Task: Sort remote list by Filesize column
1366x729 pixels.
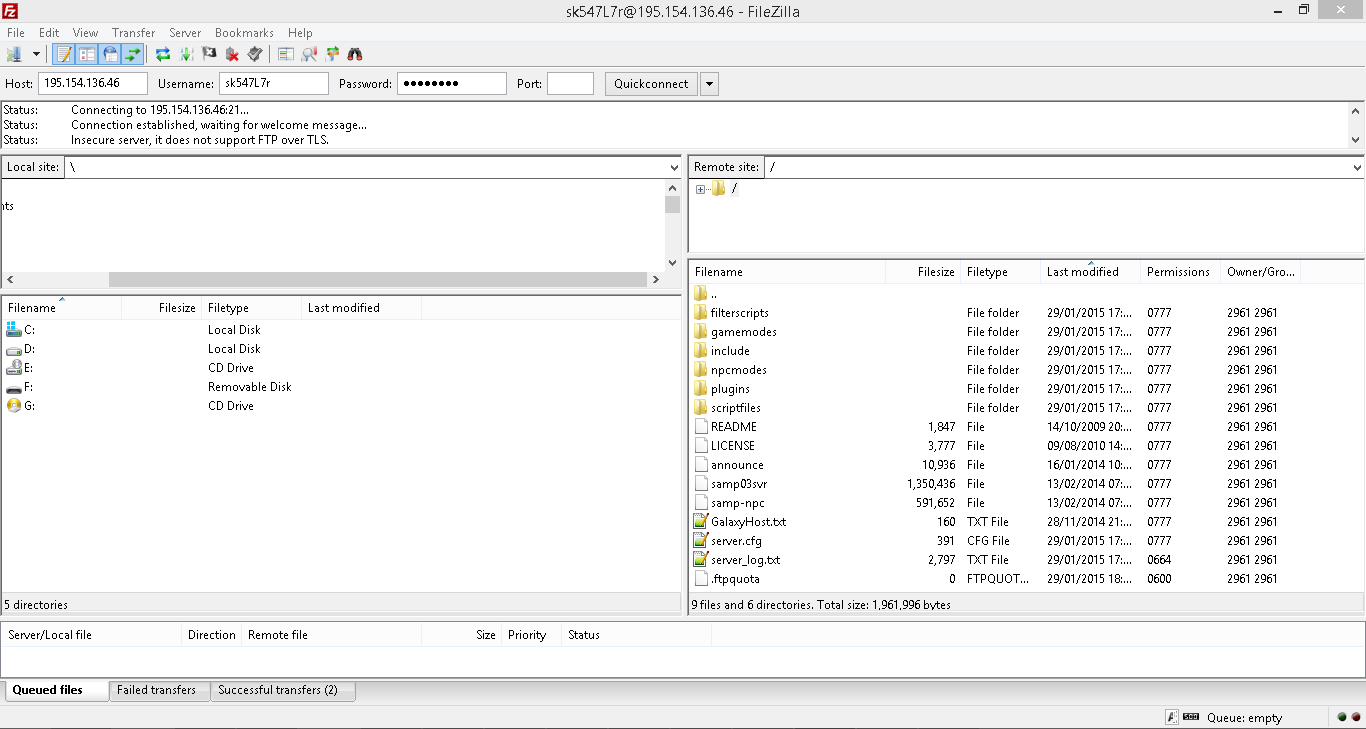Action: pyautogui.click(x=923, y=272)
